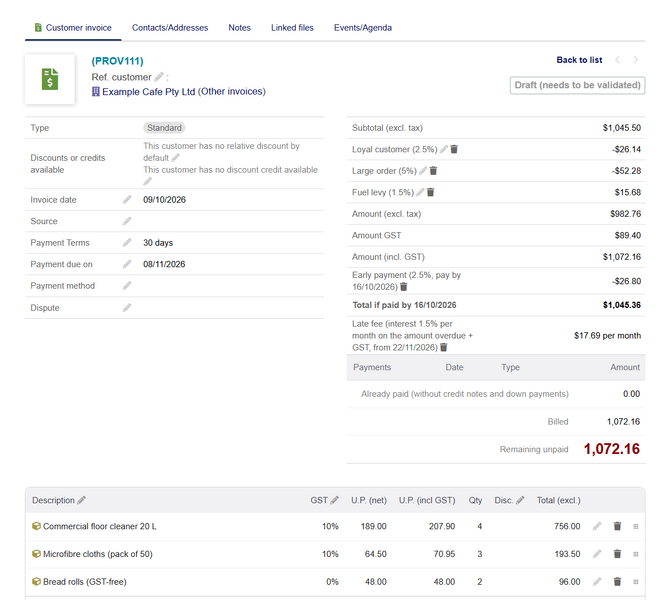The height and width of the screenshot is (600, 667).
Task: Grab handle of Bread rolls row
Action: click(636, 582)
